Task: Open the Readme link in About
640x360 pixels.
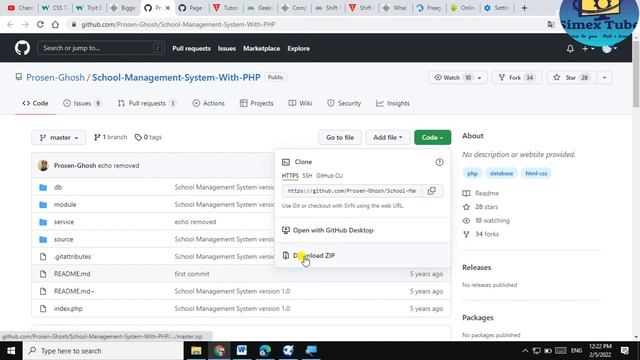Action: (481, 193)
